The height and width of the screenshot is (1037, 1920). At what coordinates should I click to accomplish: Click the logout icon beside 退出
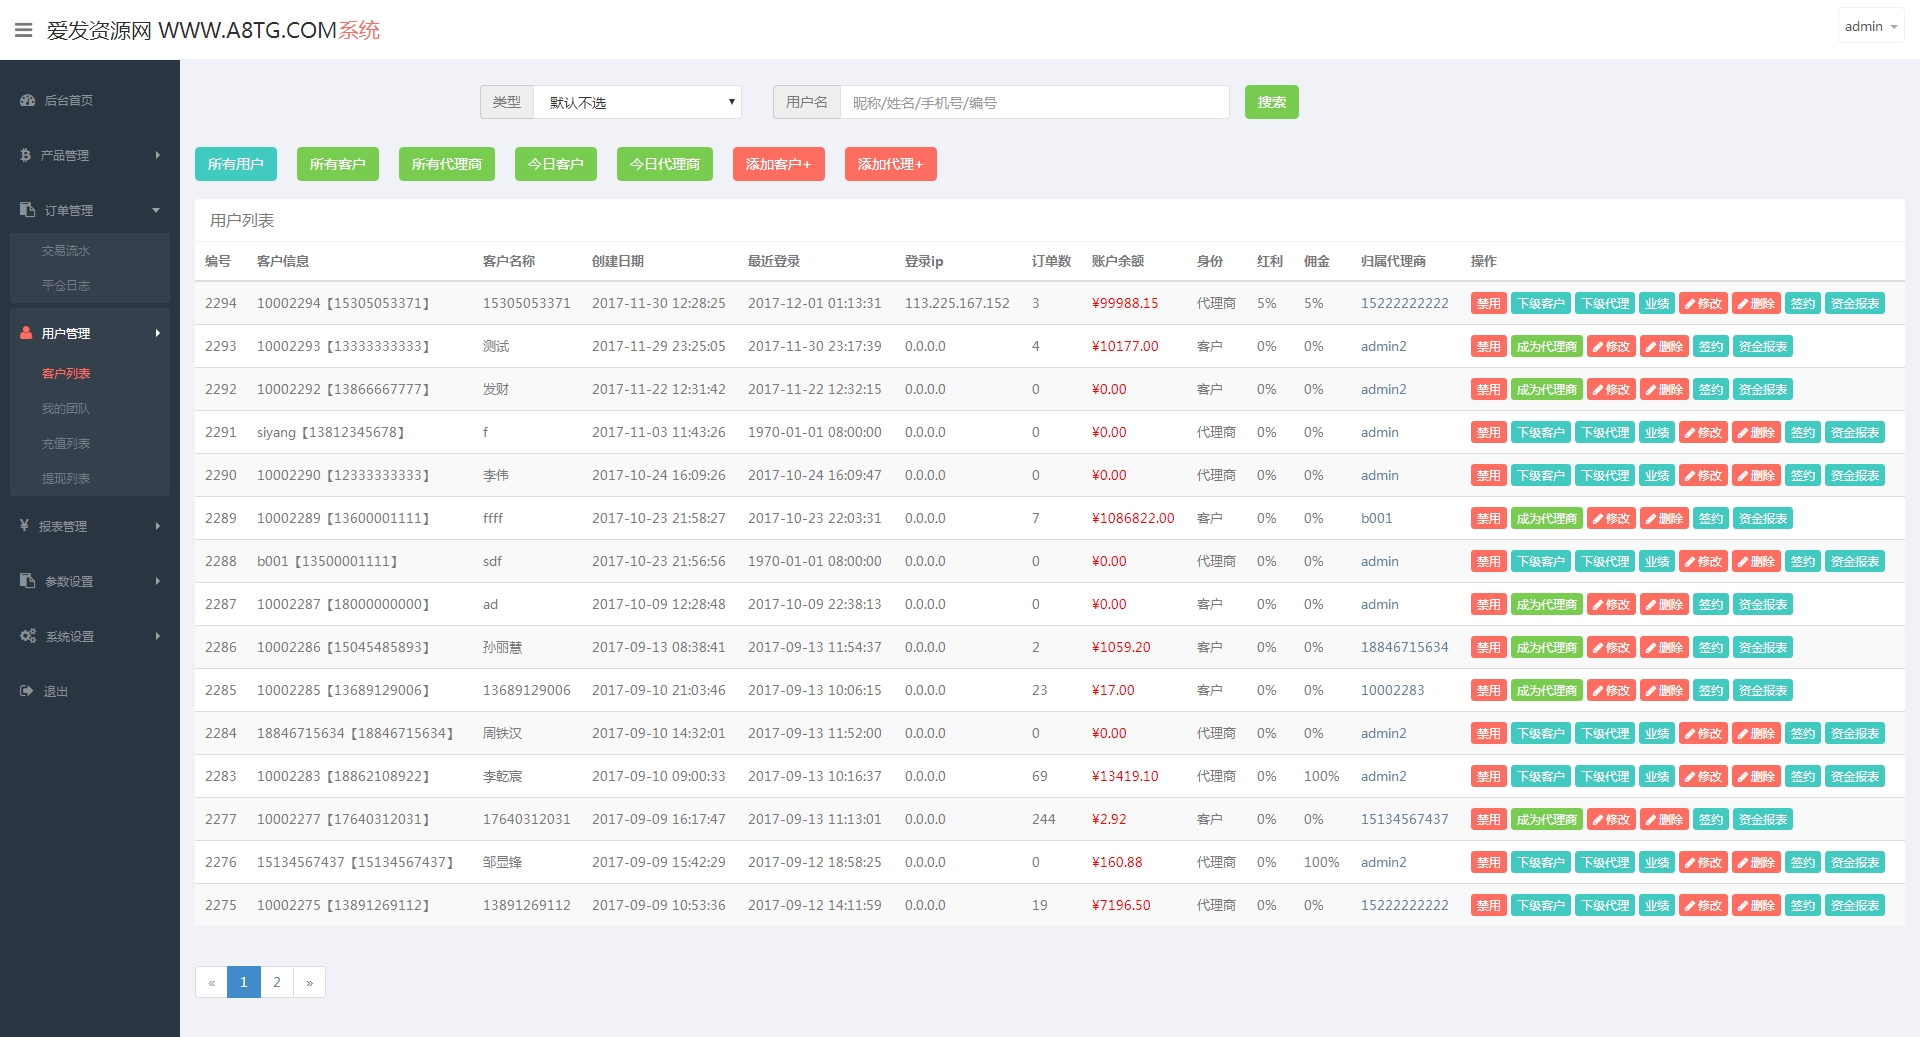[x=27, y=691]
